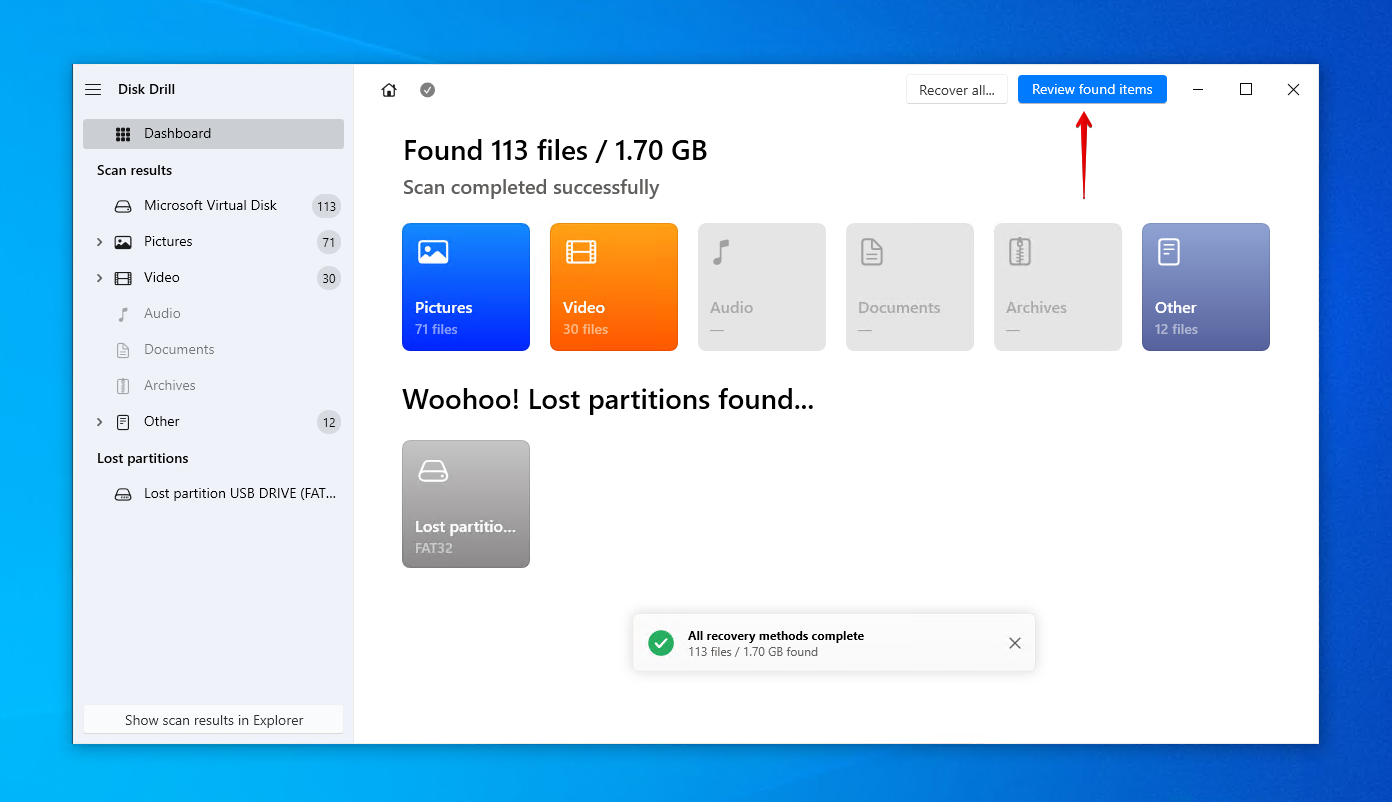Open the Documents category card
1392x802 pixels.
(x=910, y=287)
